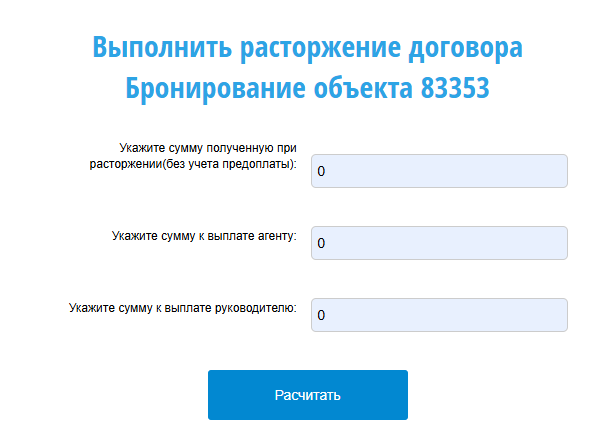Click object number 83353 in the heading

tap(450, 88)
